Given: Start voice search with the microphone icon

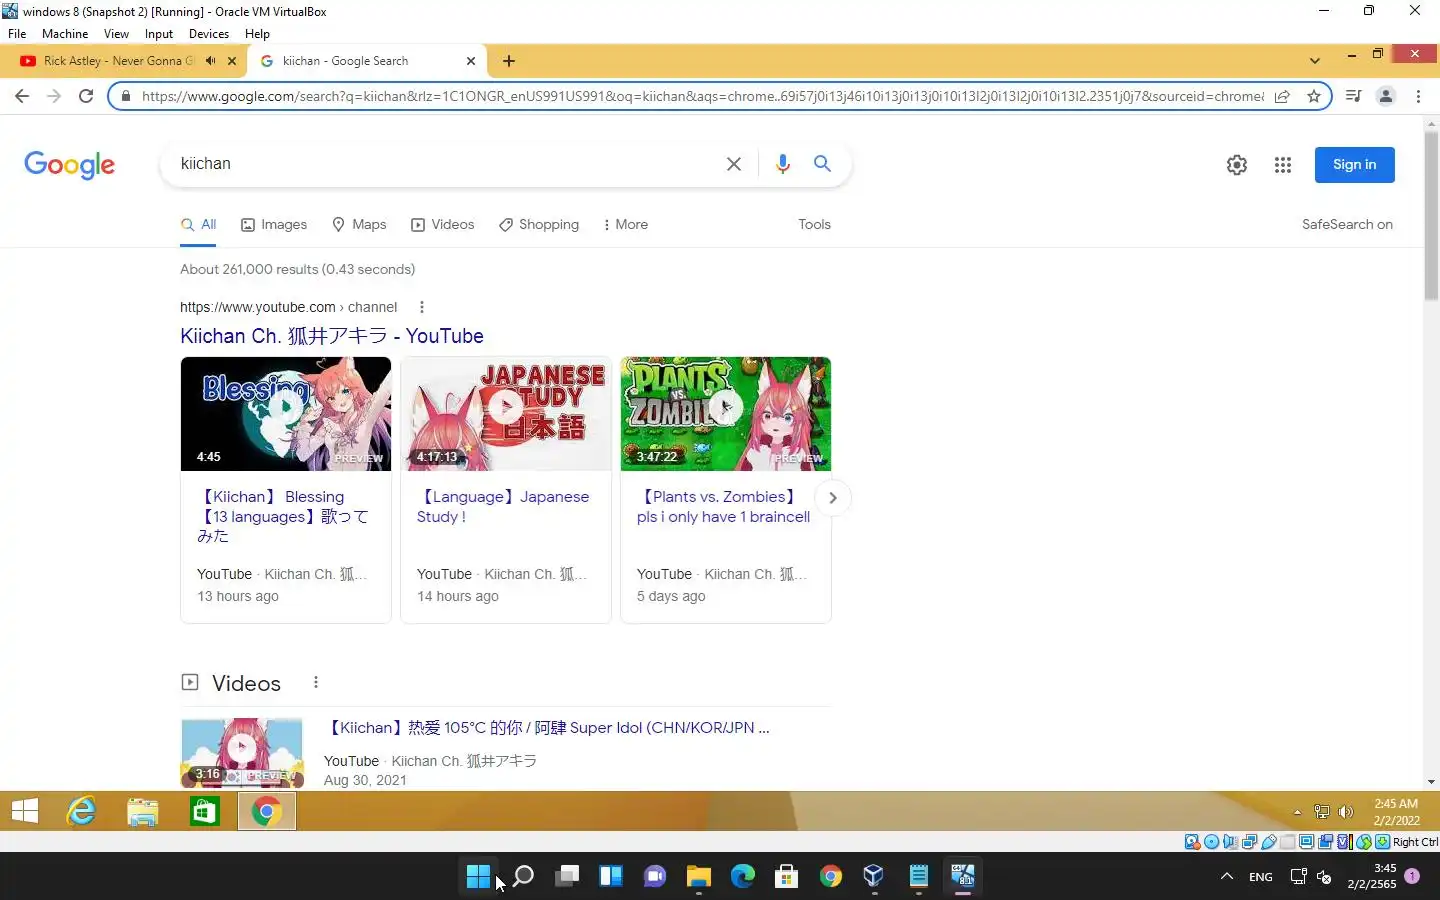Looking at the screenshot, I should click(x=783, y=164).
